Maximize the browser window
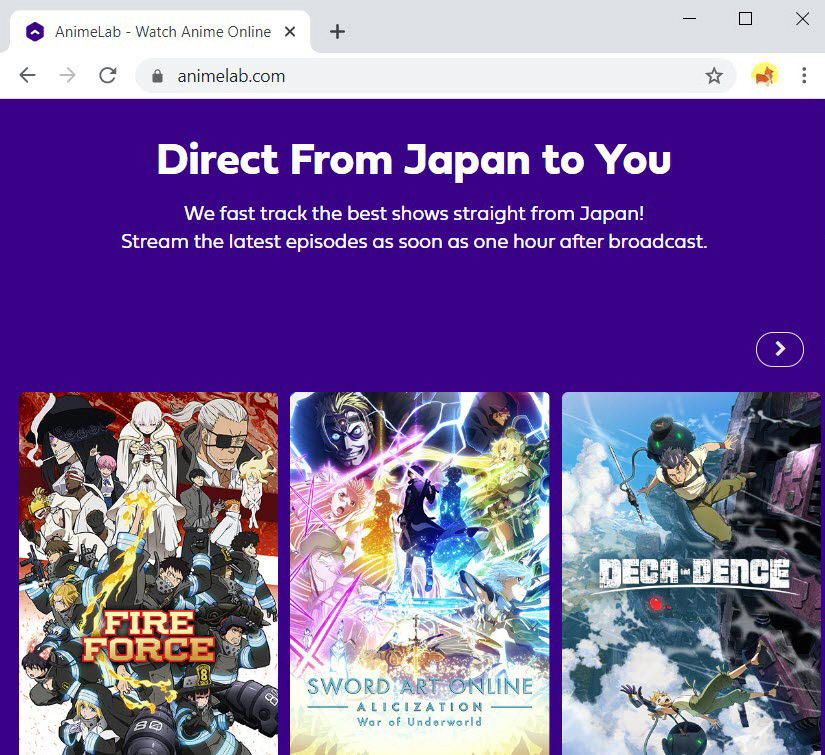Viewport: 825px width, 755px height. click(745, 19)
